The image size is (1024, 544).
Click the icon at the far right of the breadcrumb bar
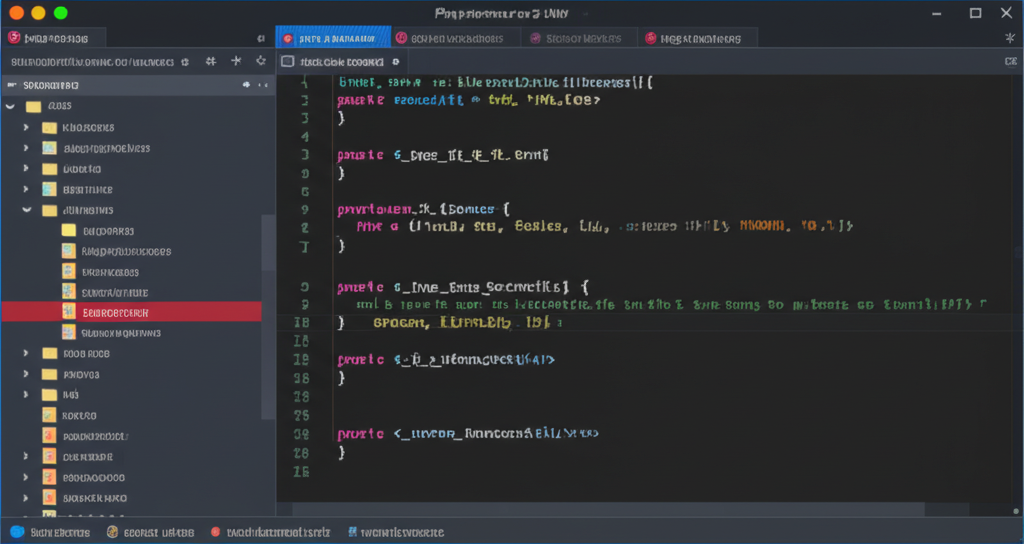point(1010,61)
